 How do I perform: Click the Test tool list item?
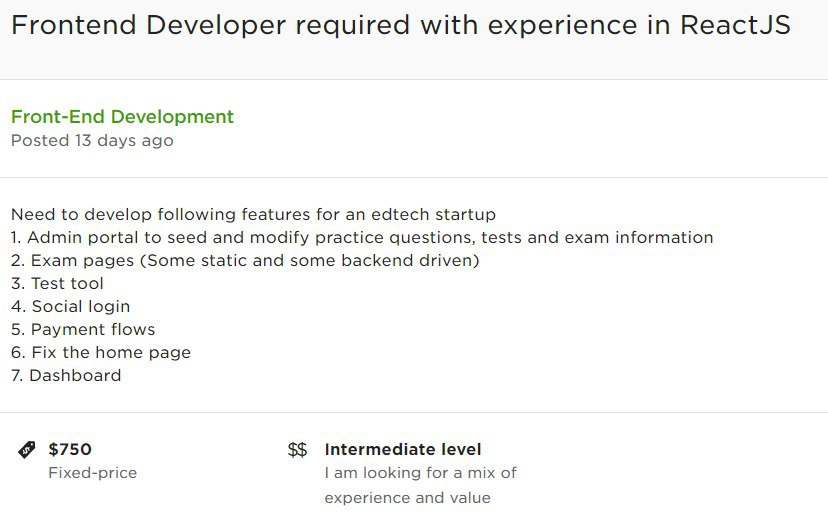(x=57, y=284)
